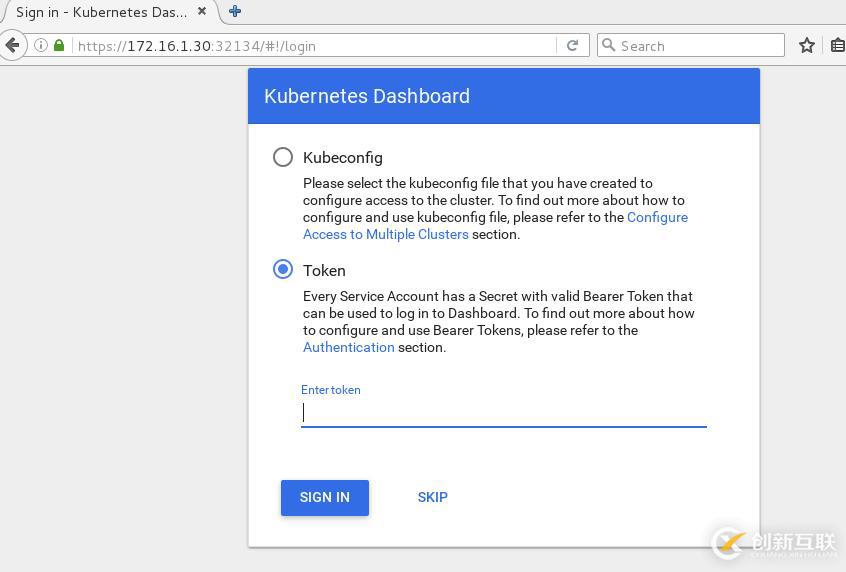Open a new tab with plus icon
The image size is (846, 572).
(x=235, y=11)
